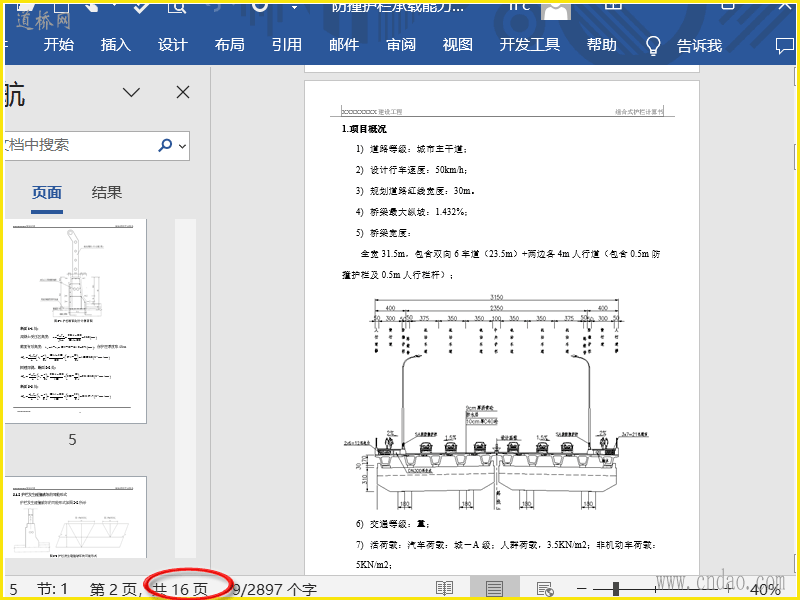Open the 帮助 ribbon tab
This screenshot has height=600, width=800.
(x=602, y=45)
